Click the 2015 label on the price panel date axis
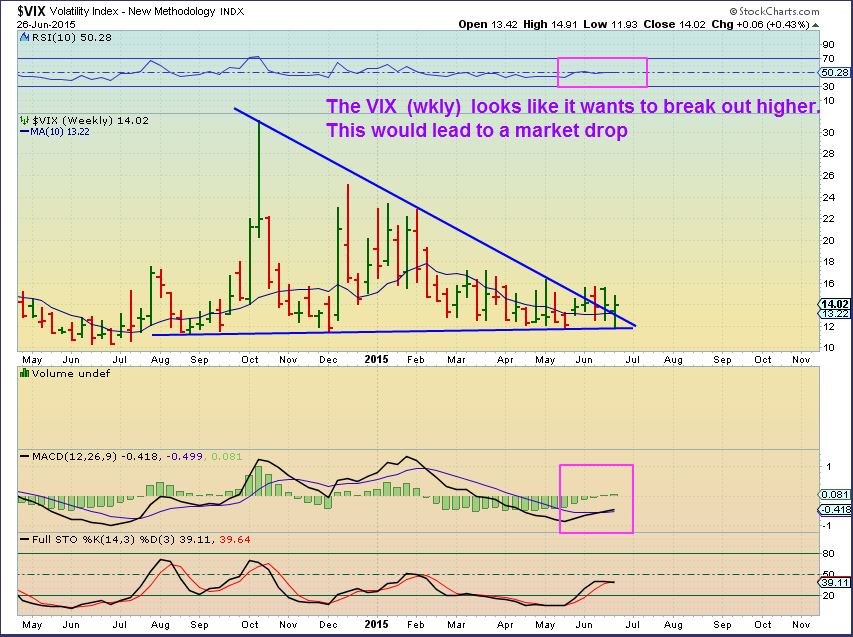 click(x=376, y=359)
